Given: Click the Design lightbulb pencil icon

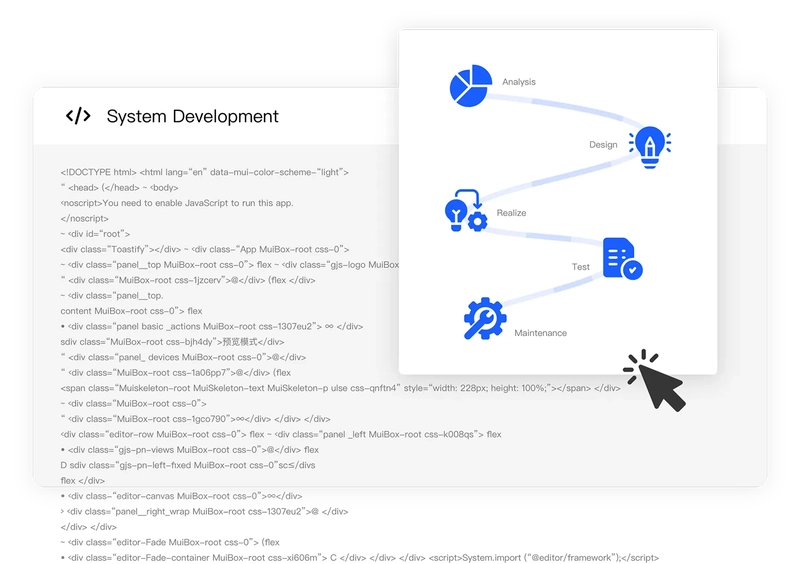Looking at the screenshot, I should pos(649,146).
